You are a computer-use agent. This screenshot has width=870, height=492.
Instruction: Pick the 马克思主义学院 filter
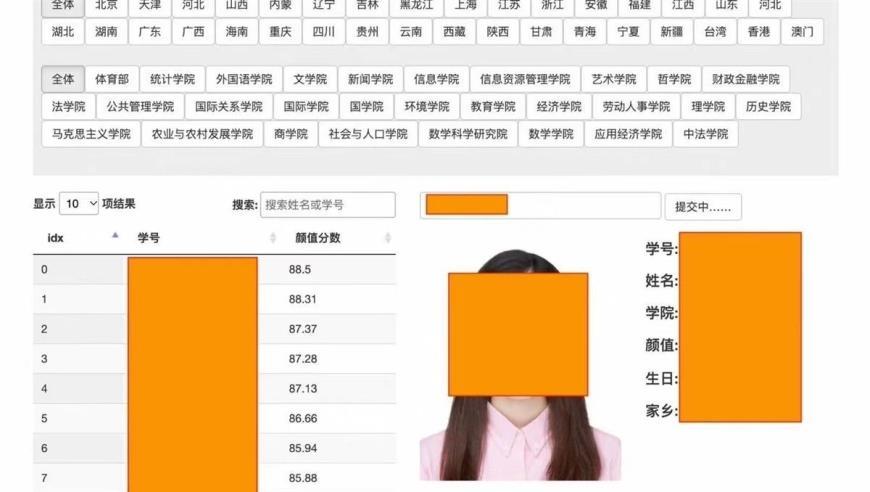[x=92, y=134]
